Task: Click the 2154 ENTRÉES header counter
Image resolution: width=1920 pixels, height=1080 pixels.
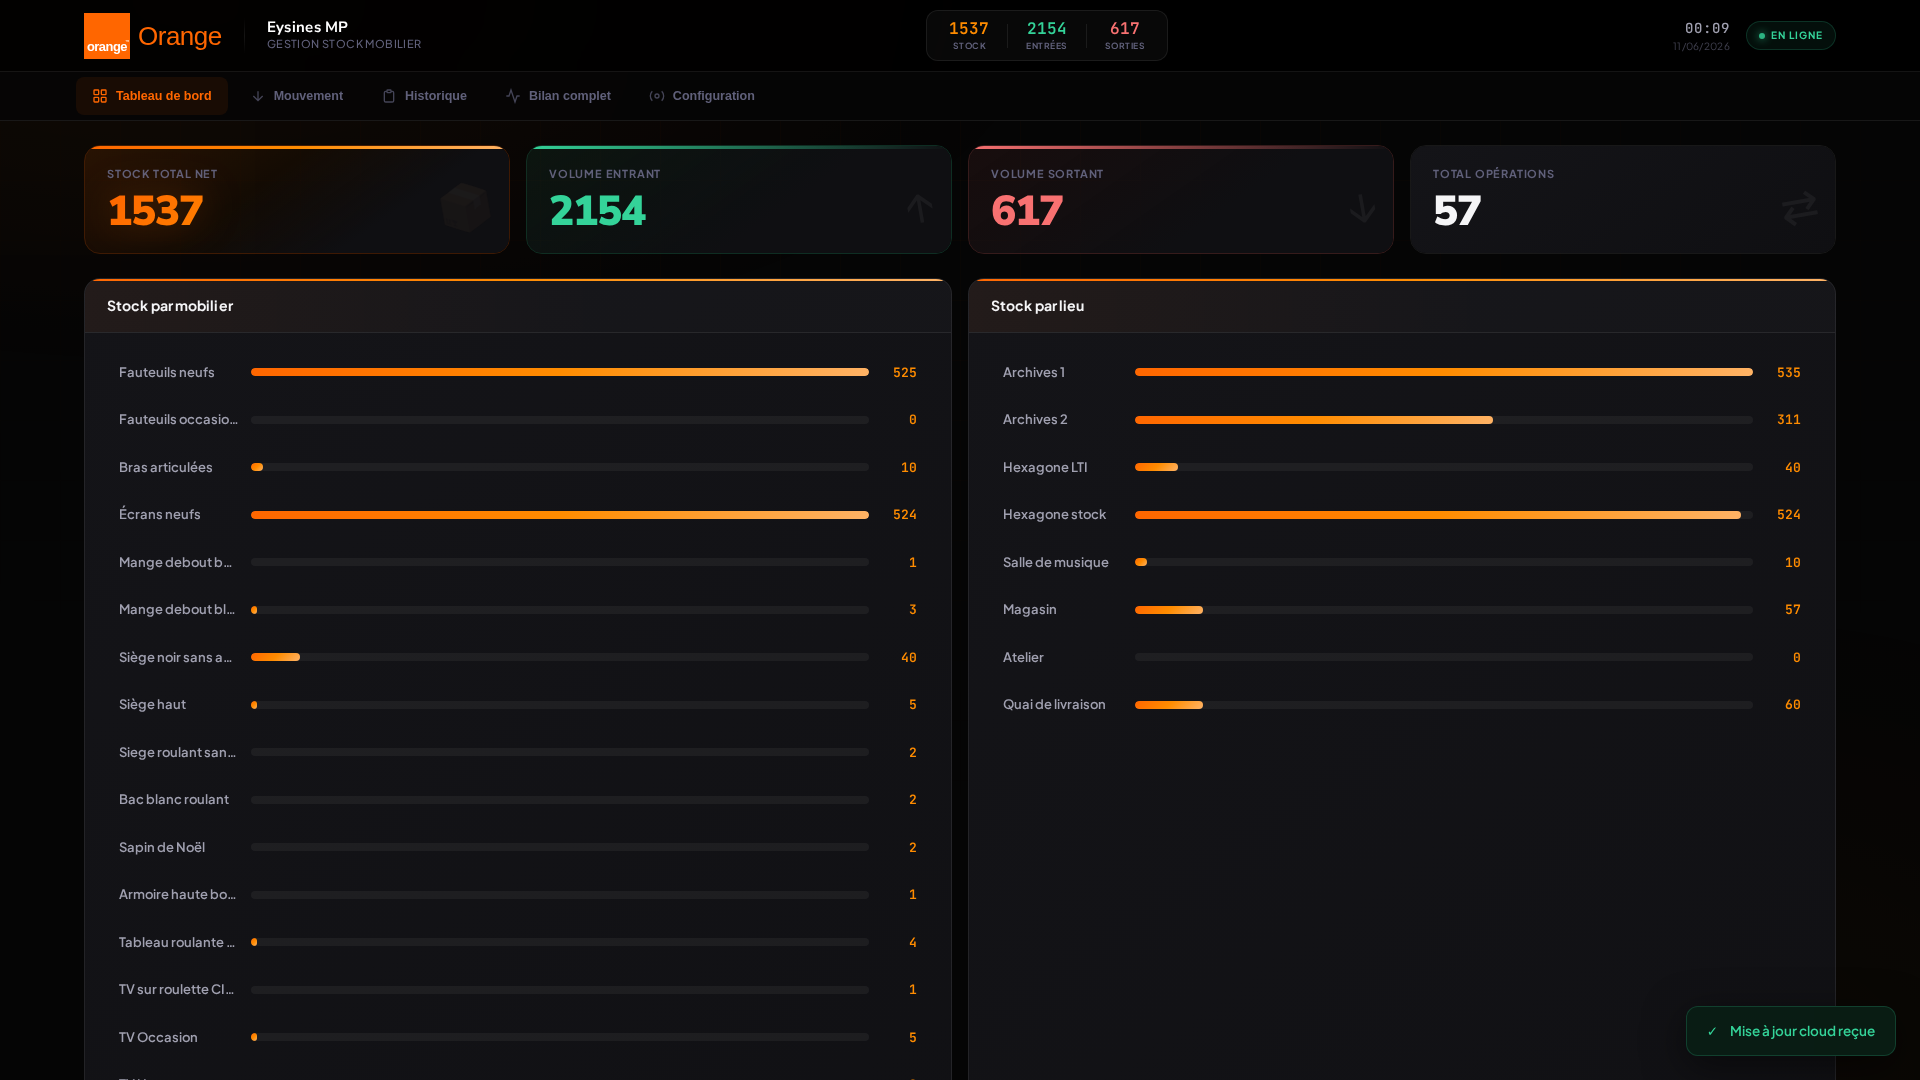Action: coord(1046,35)
